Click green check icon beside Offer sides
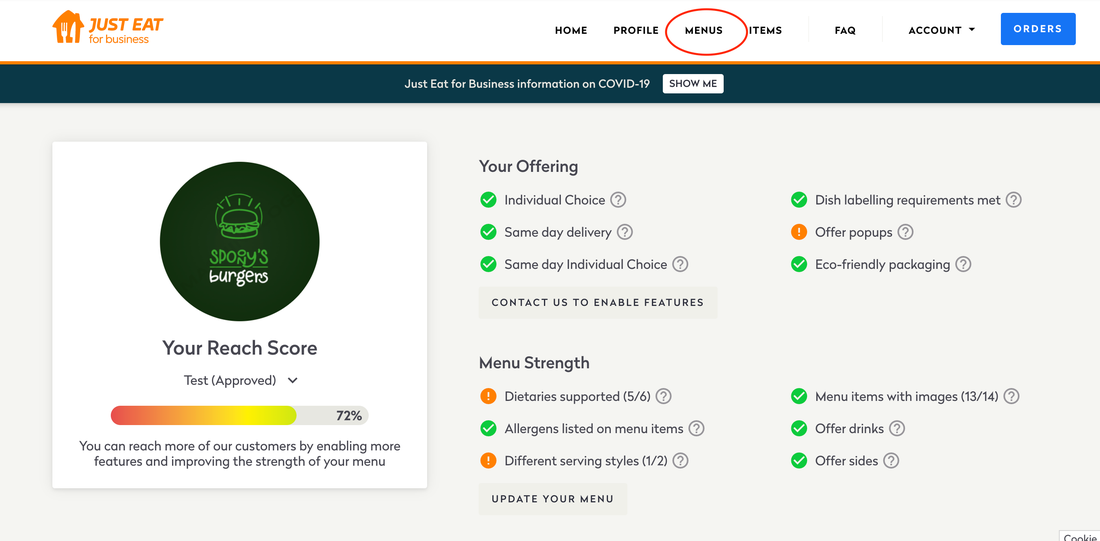Image resolution: width=1100 pixels, height=541 pixels. pyautogui.click(x=799, y=461)
